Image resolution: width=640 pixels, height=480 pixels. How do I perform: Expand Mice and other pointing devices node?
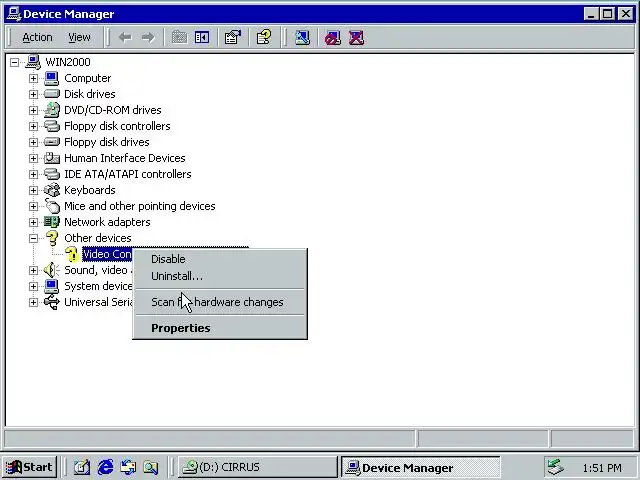tap(33, 207)
